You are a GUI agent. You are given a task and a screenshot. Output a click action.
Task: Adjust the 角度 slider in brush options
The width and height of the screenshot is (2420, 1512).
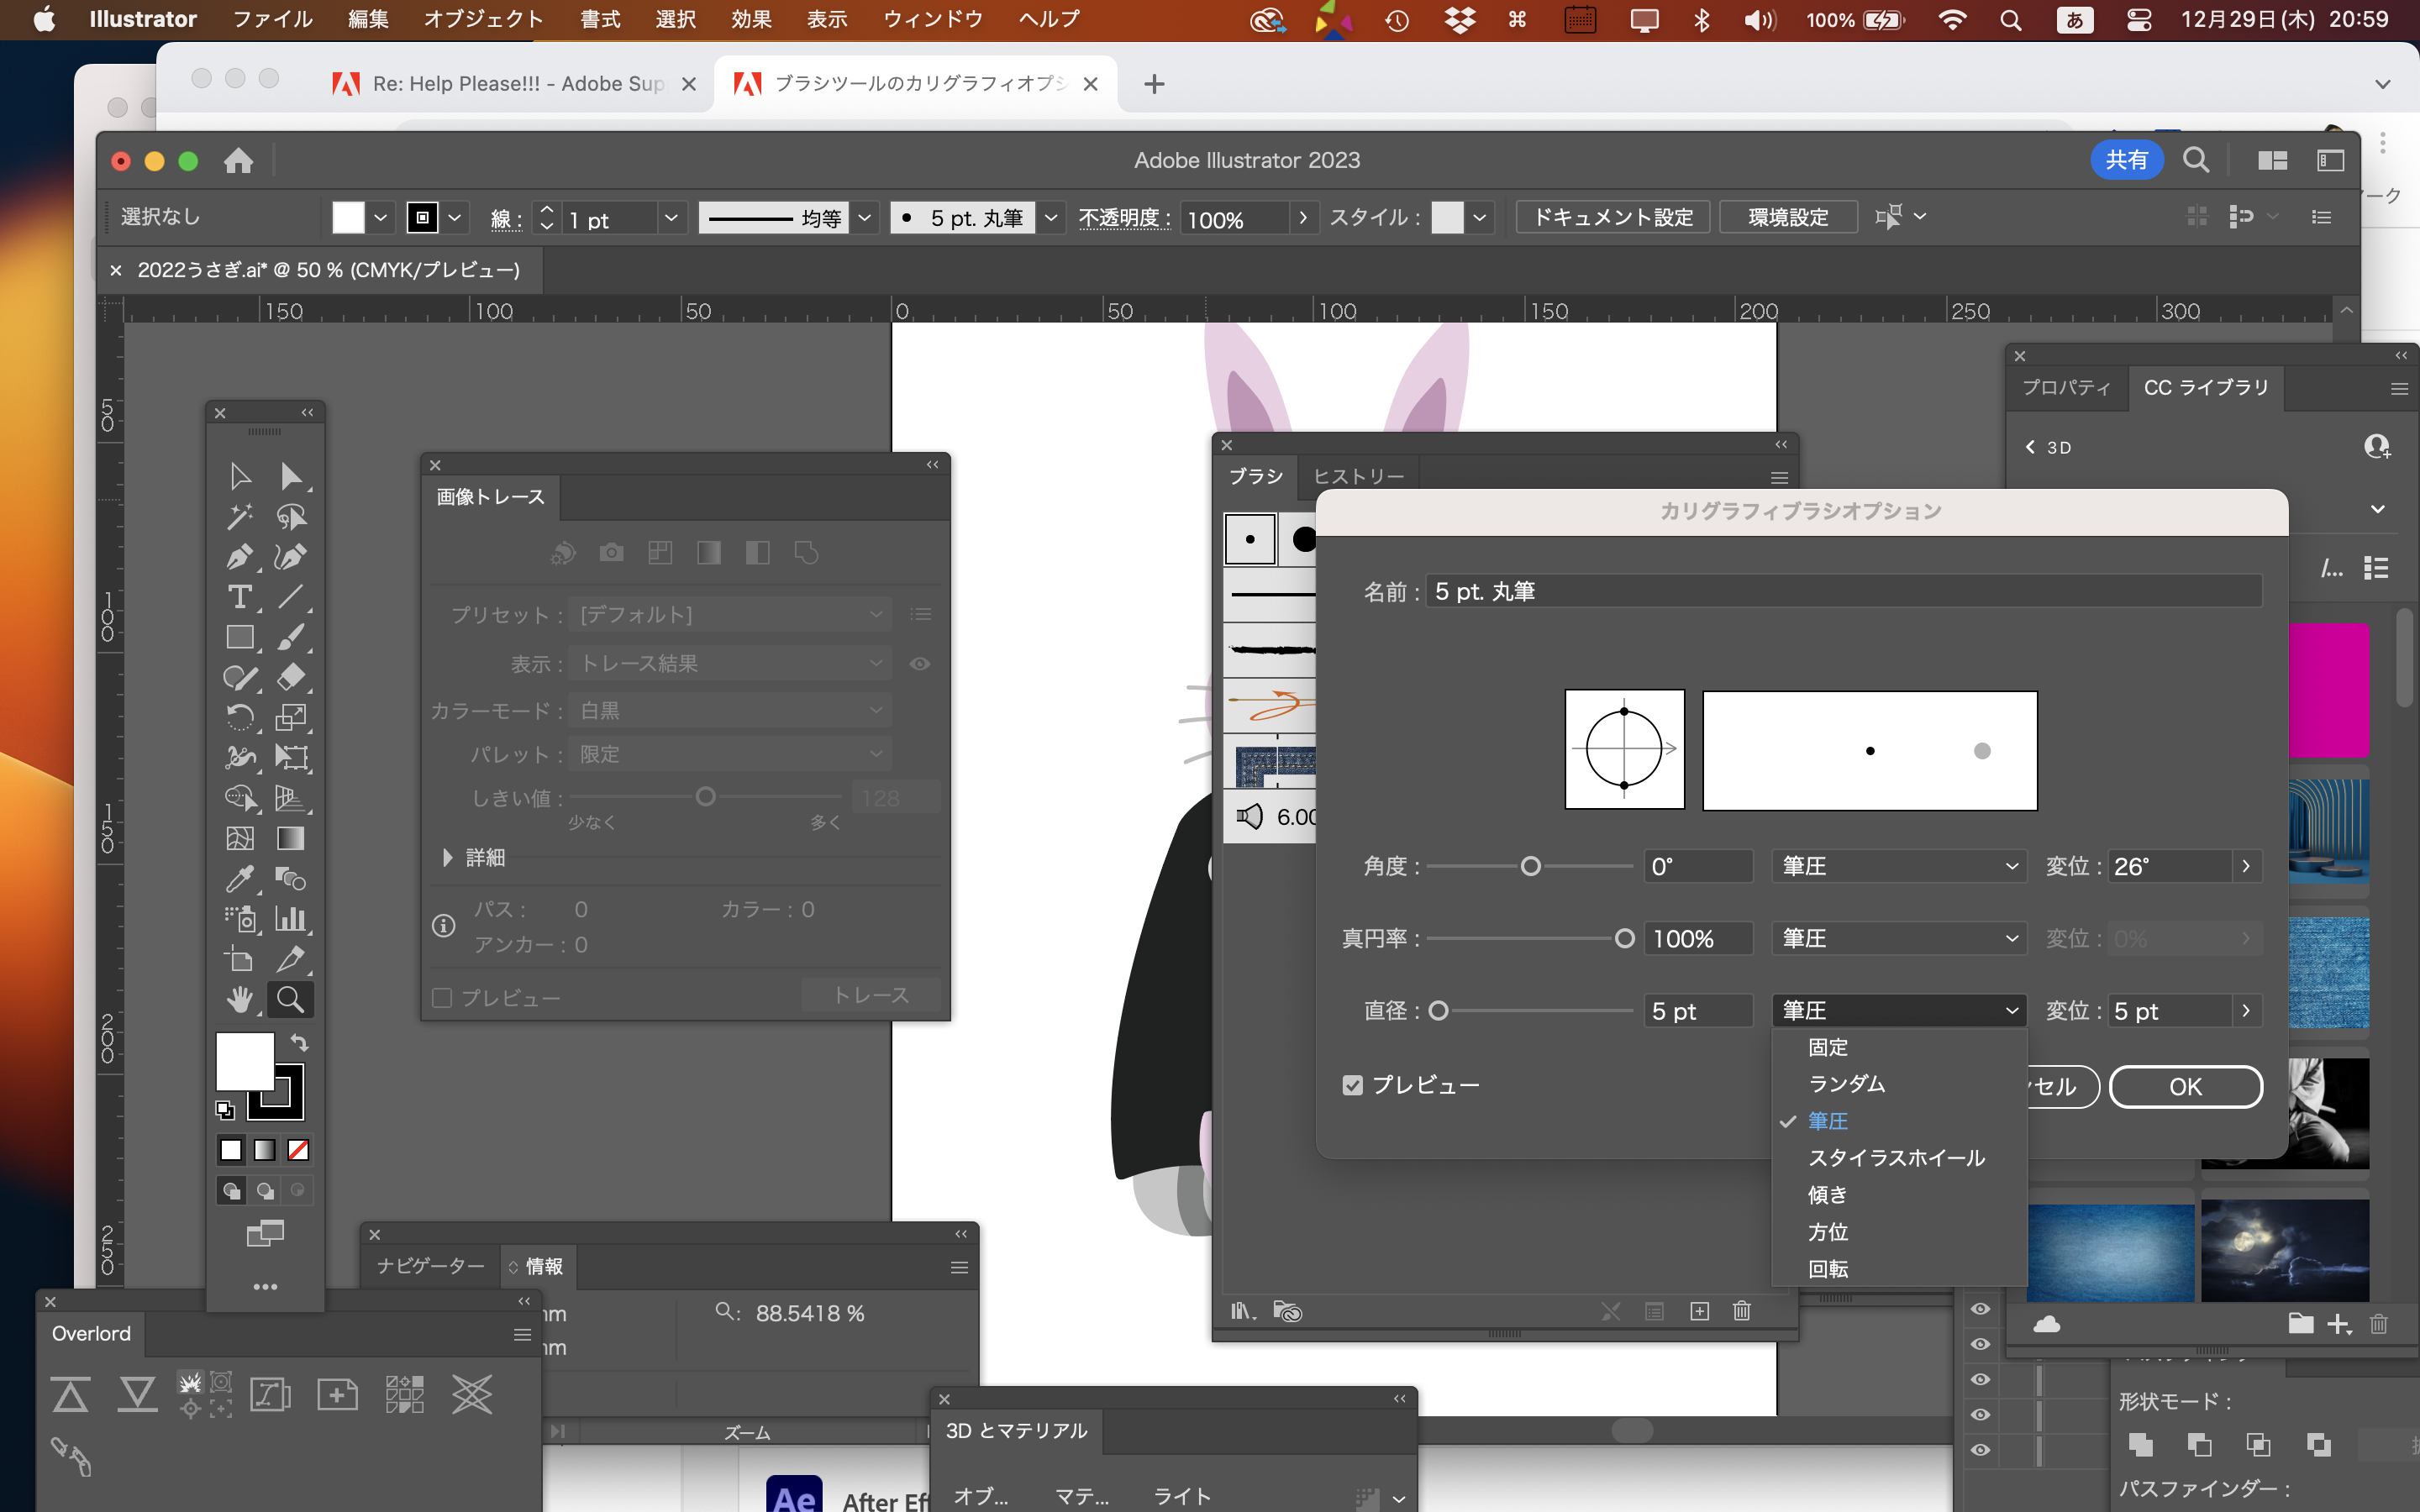1530,866
